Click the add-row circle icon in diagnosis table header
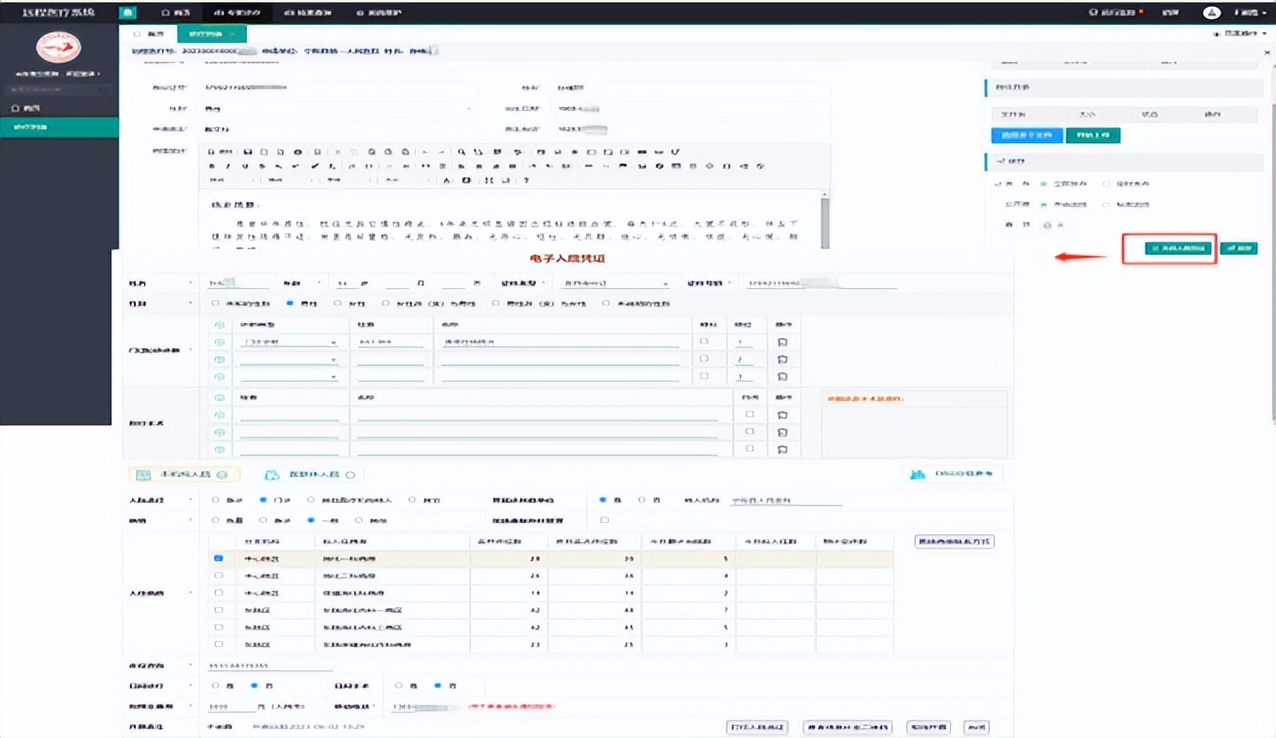 [x=220, y=325]
